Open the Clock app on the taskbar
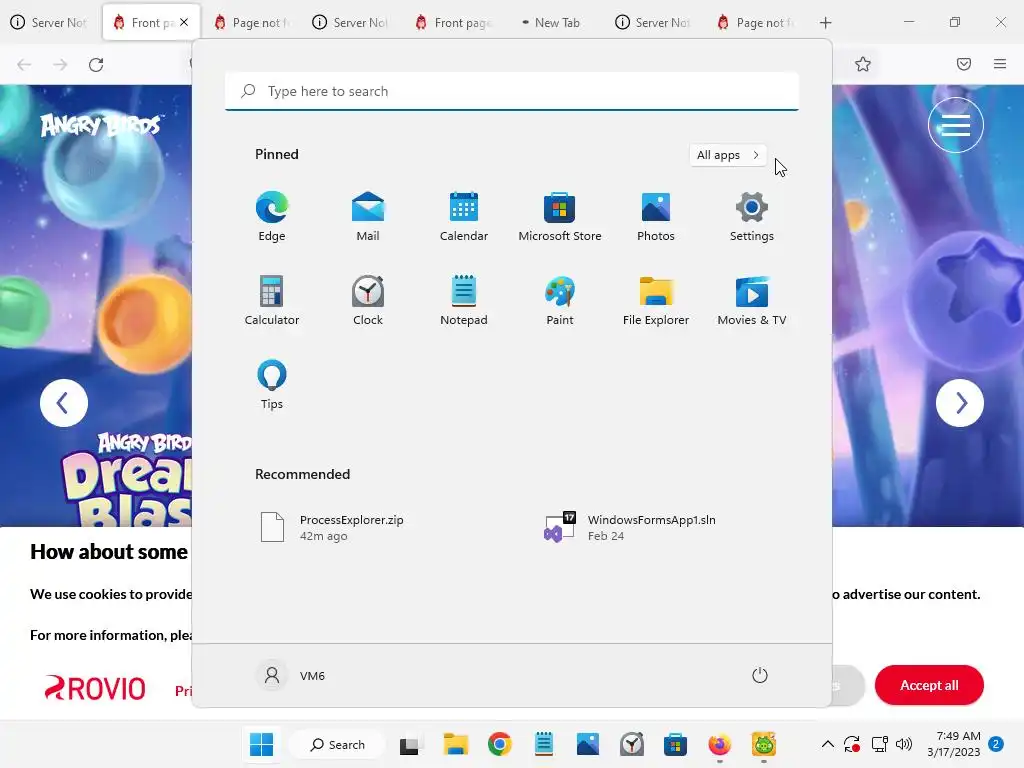Screen dimensions: 1024x768 [632, 744]
